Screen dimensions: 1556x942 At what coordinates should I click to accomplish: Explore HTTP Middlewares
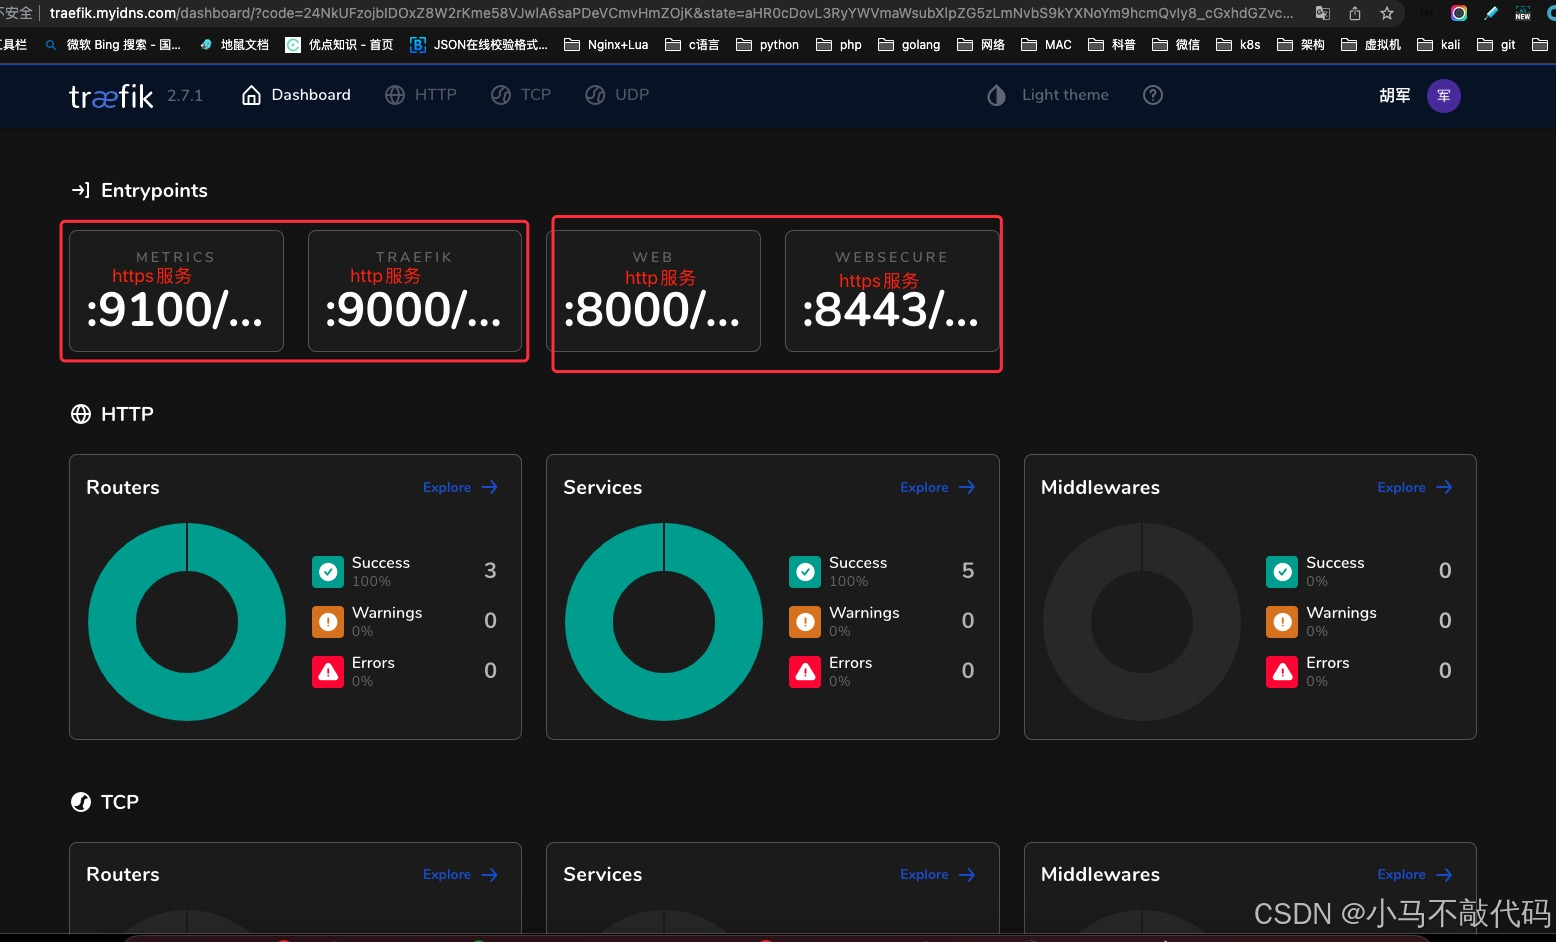tap(1415, 487)
